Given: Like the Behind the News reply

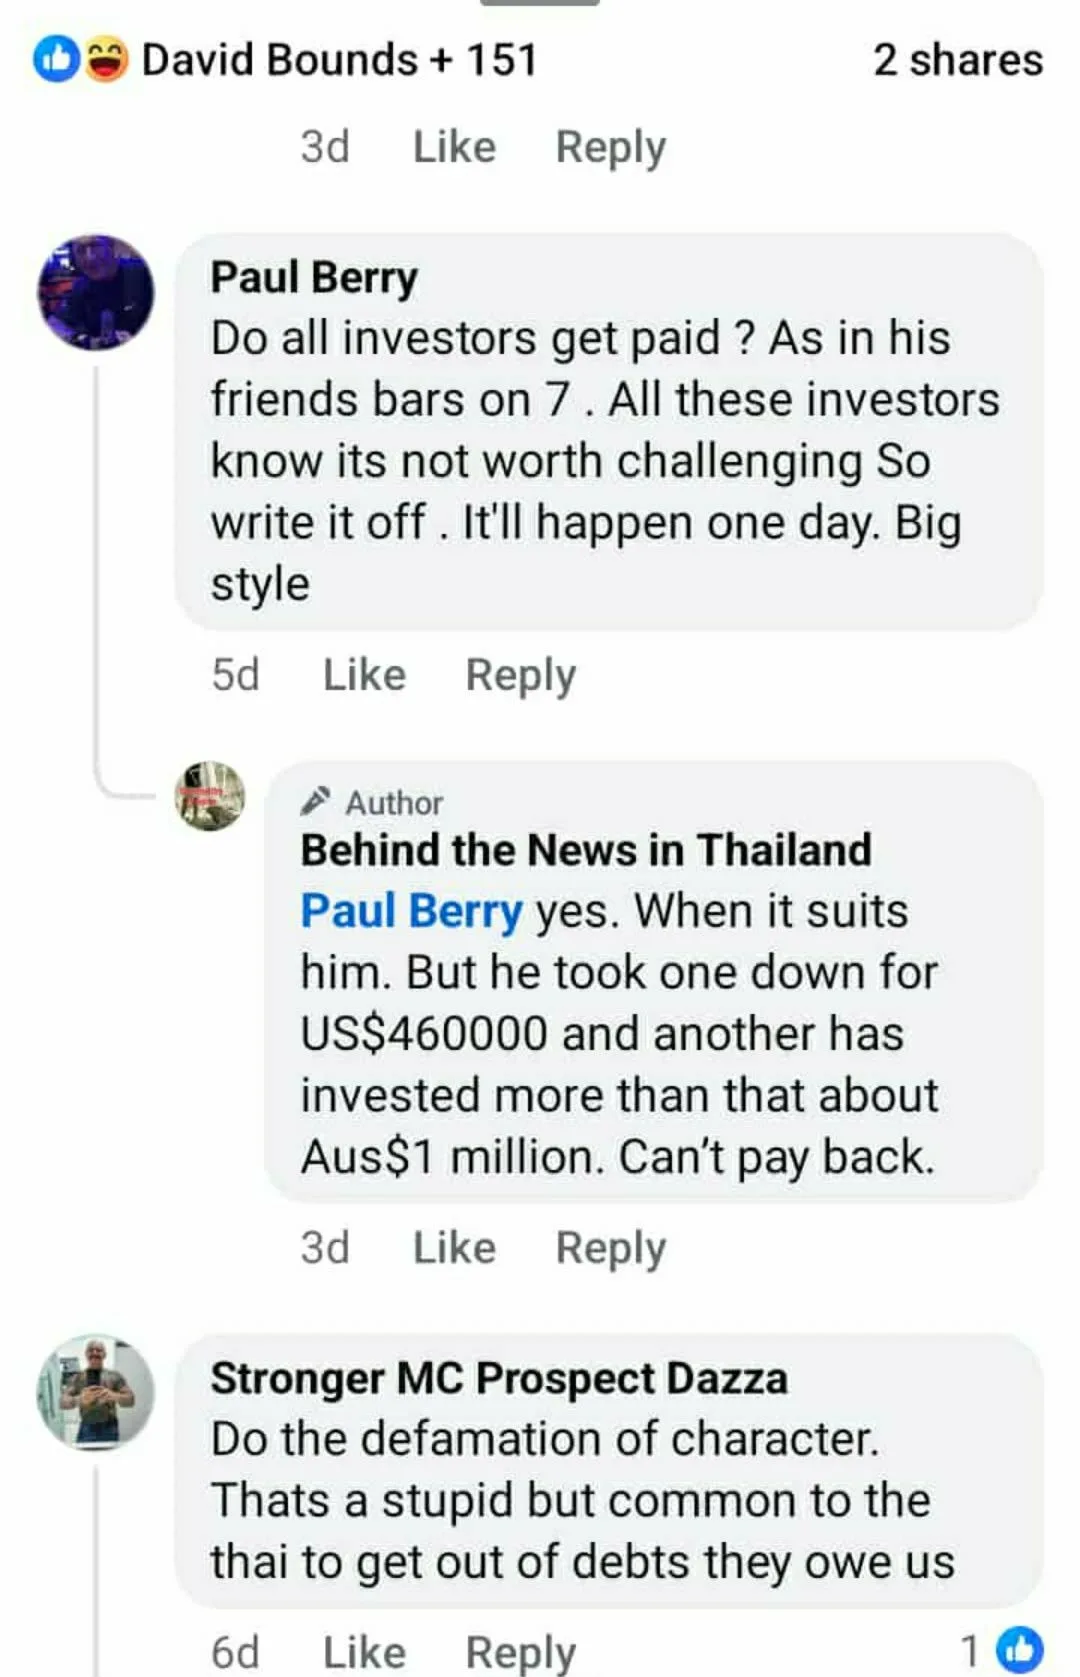Looking at the screenshot, I should [x=454, y=1247].
